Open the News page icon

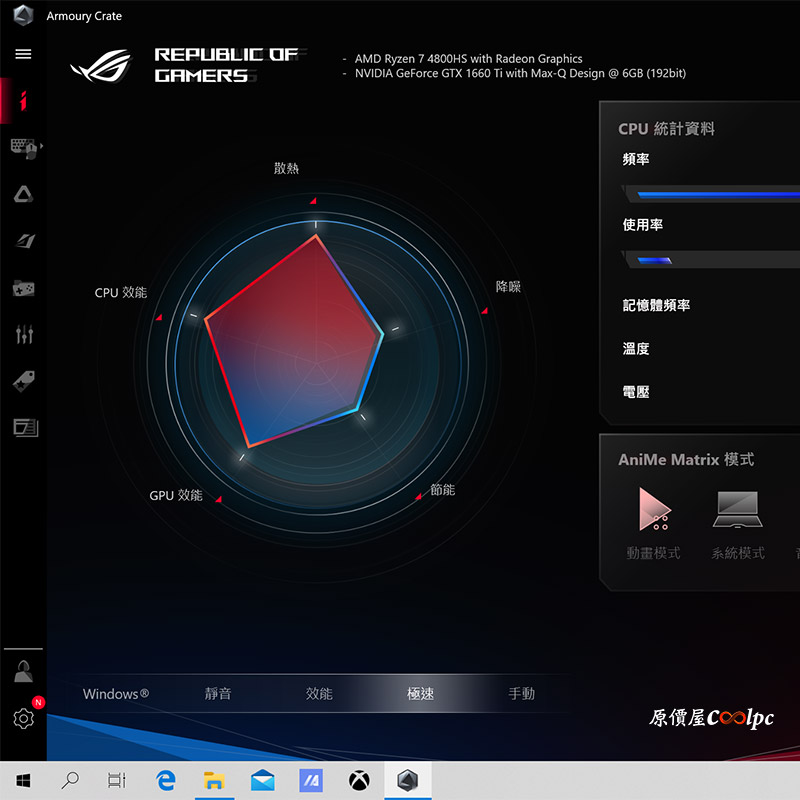[x=26, y=428]
